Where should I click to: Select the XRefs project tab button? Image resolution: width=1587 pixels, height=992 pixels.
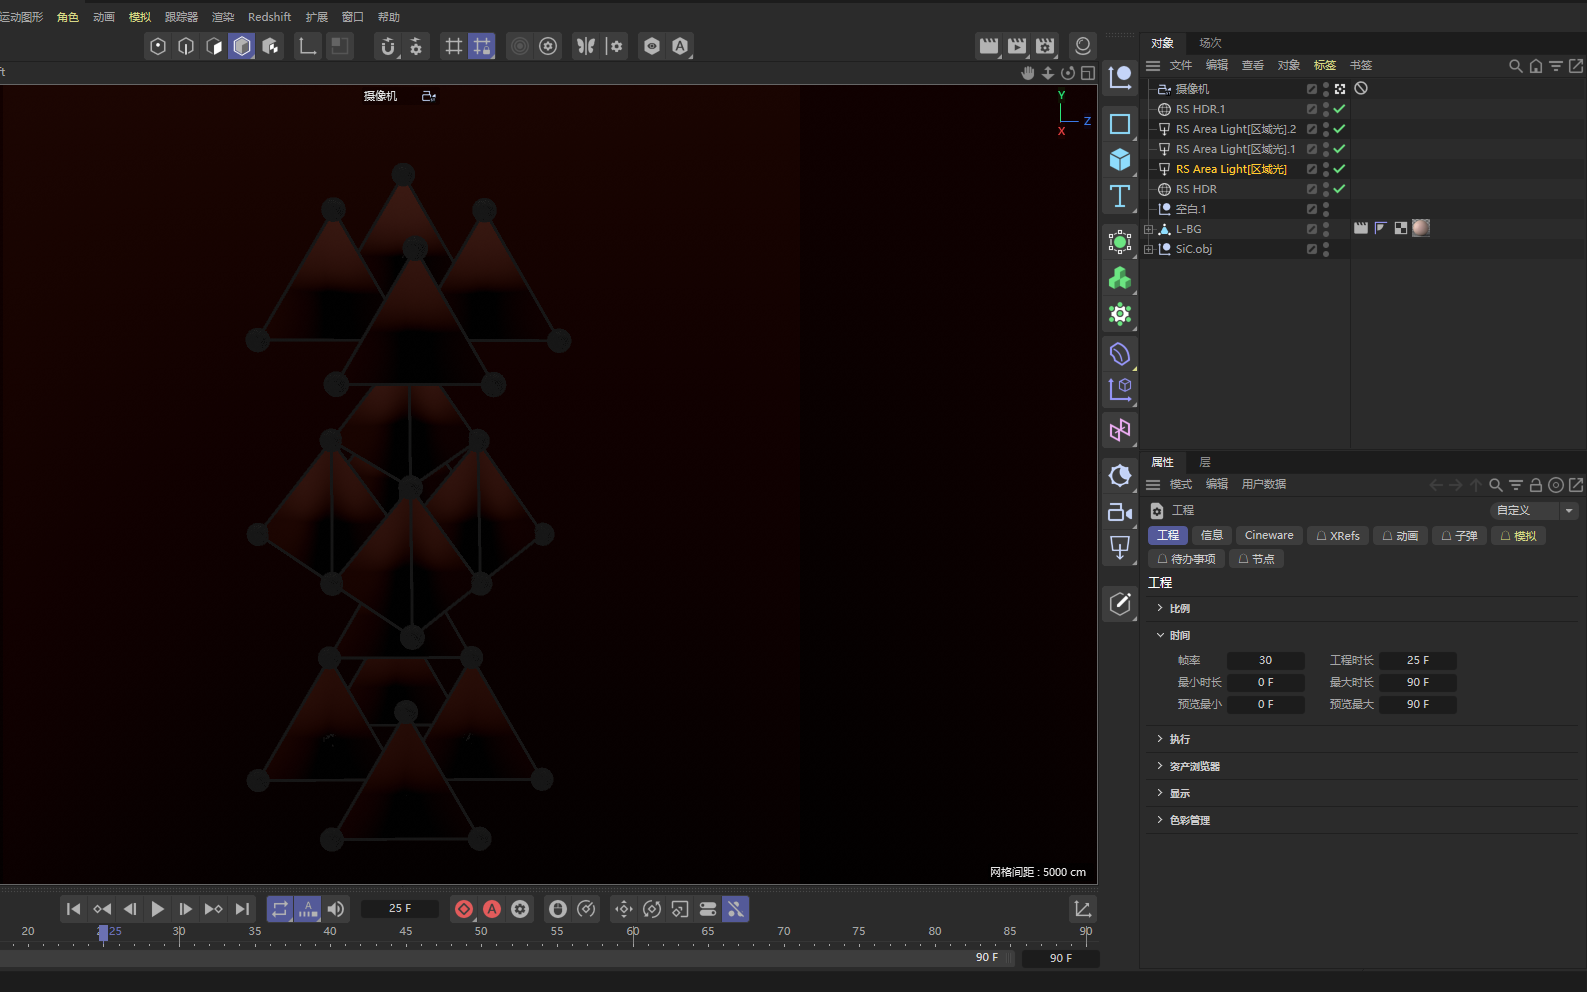(1338, 536)
